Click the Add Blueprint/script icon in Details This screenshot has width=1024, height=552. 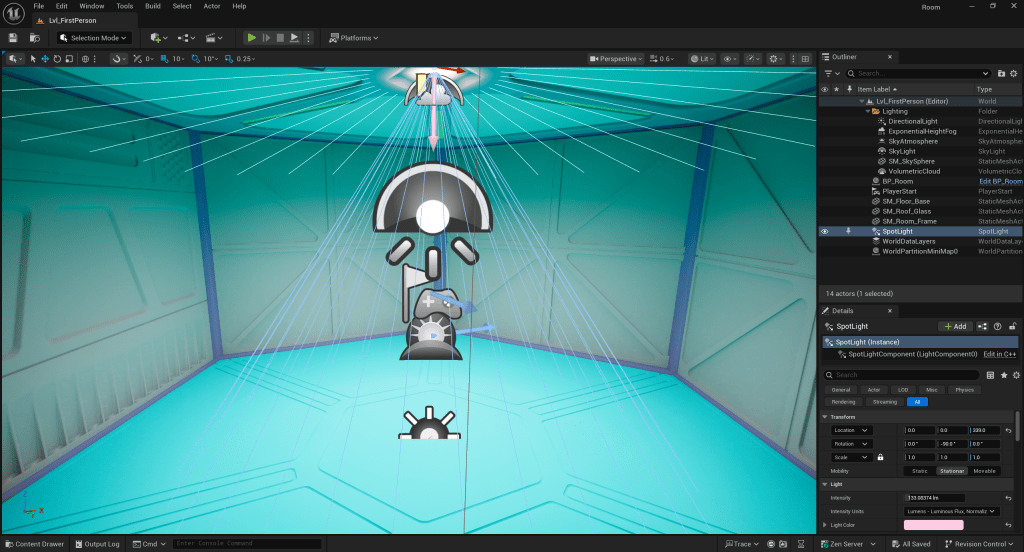[x=982, y=326]
